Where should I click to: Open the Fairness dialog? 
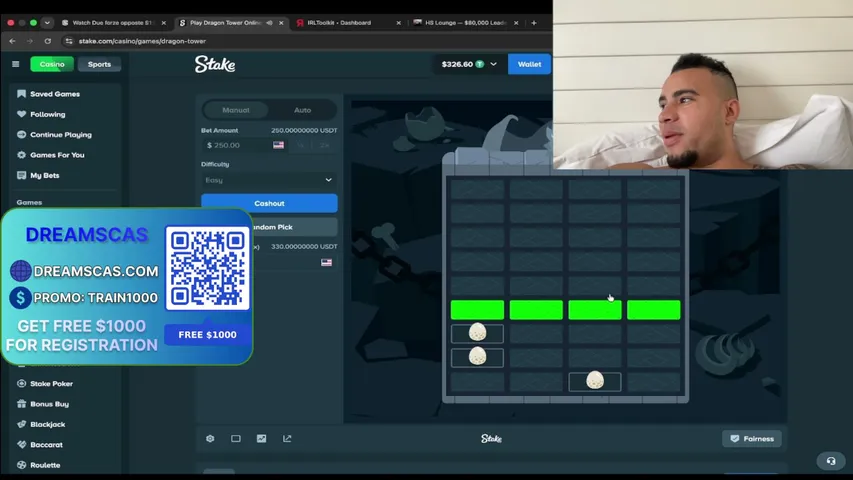pos(752,439)
